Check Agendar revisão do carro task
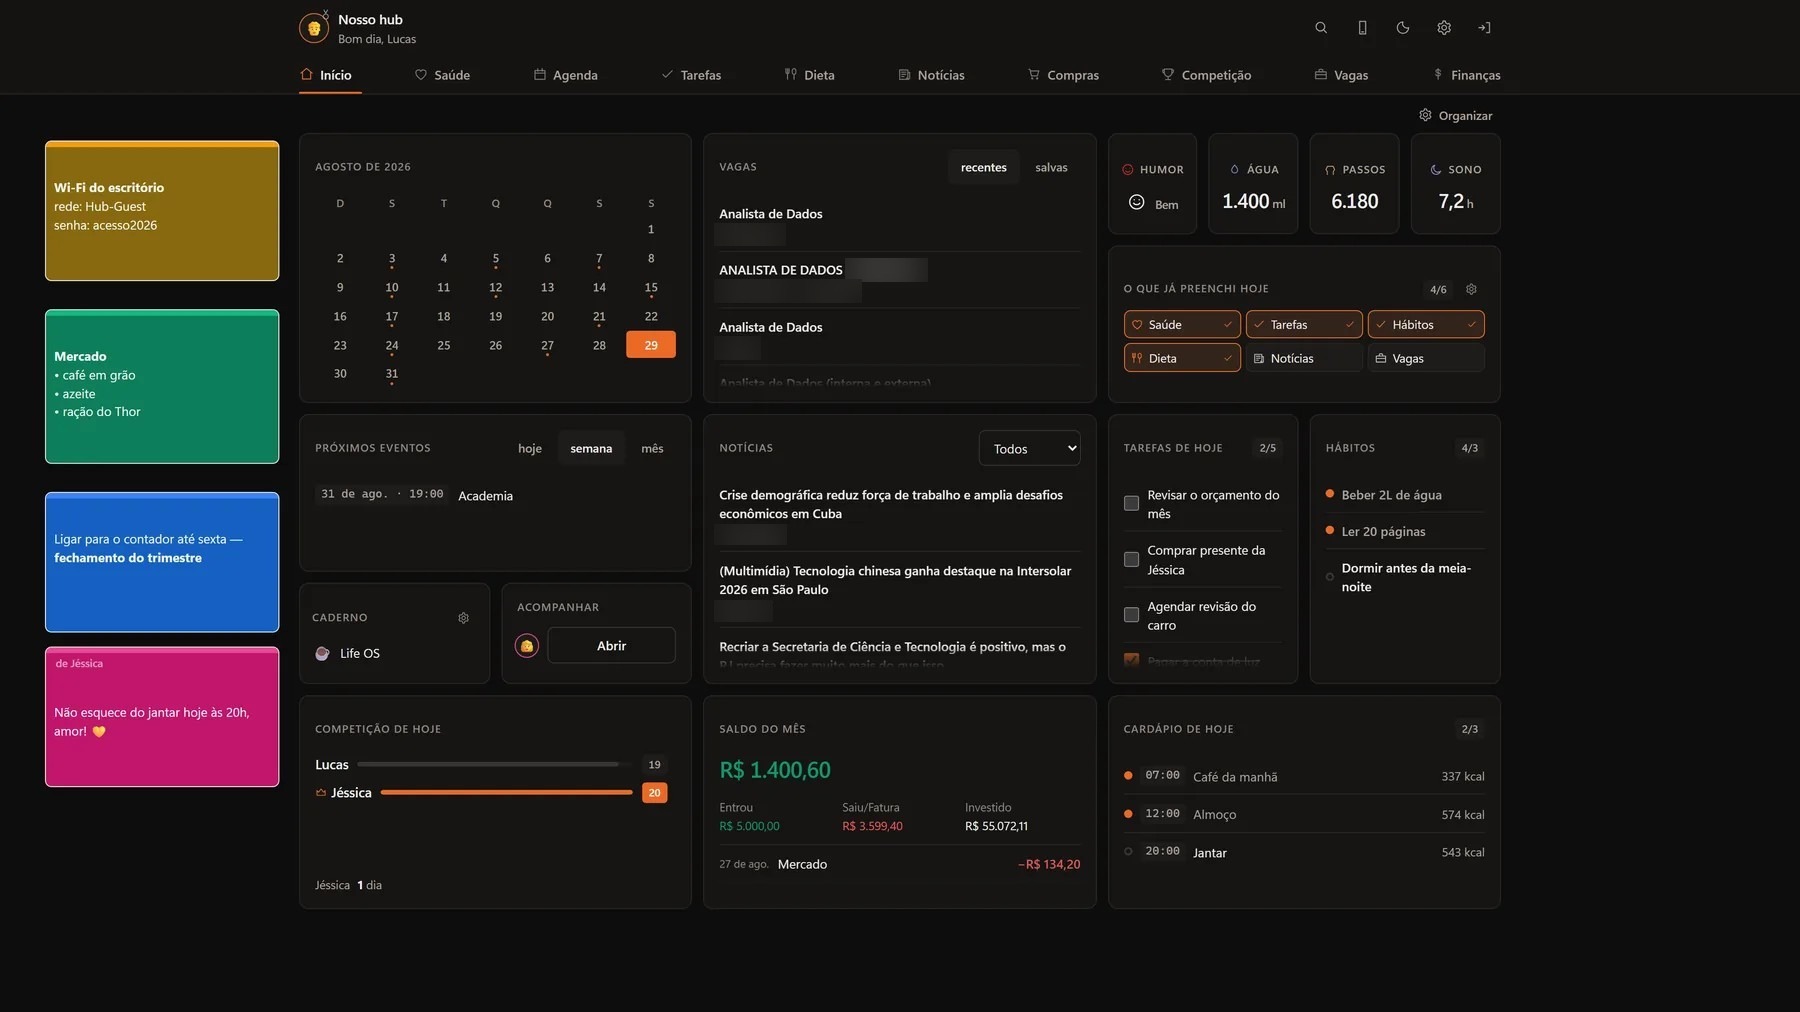 (x=1132, y=615)
